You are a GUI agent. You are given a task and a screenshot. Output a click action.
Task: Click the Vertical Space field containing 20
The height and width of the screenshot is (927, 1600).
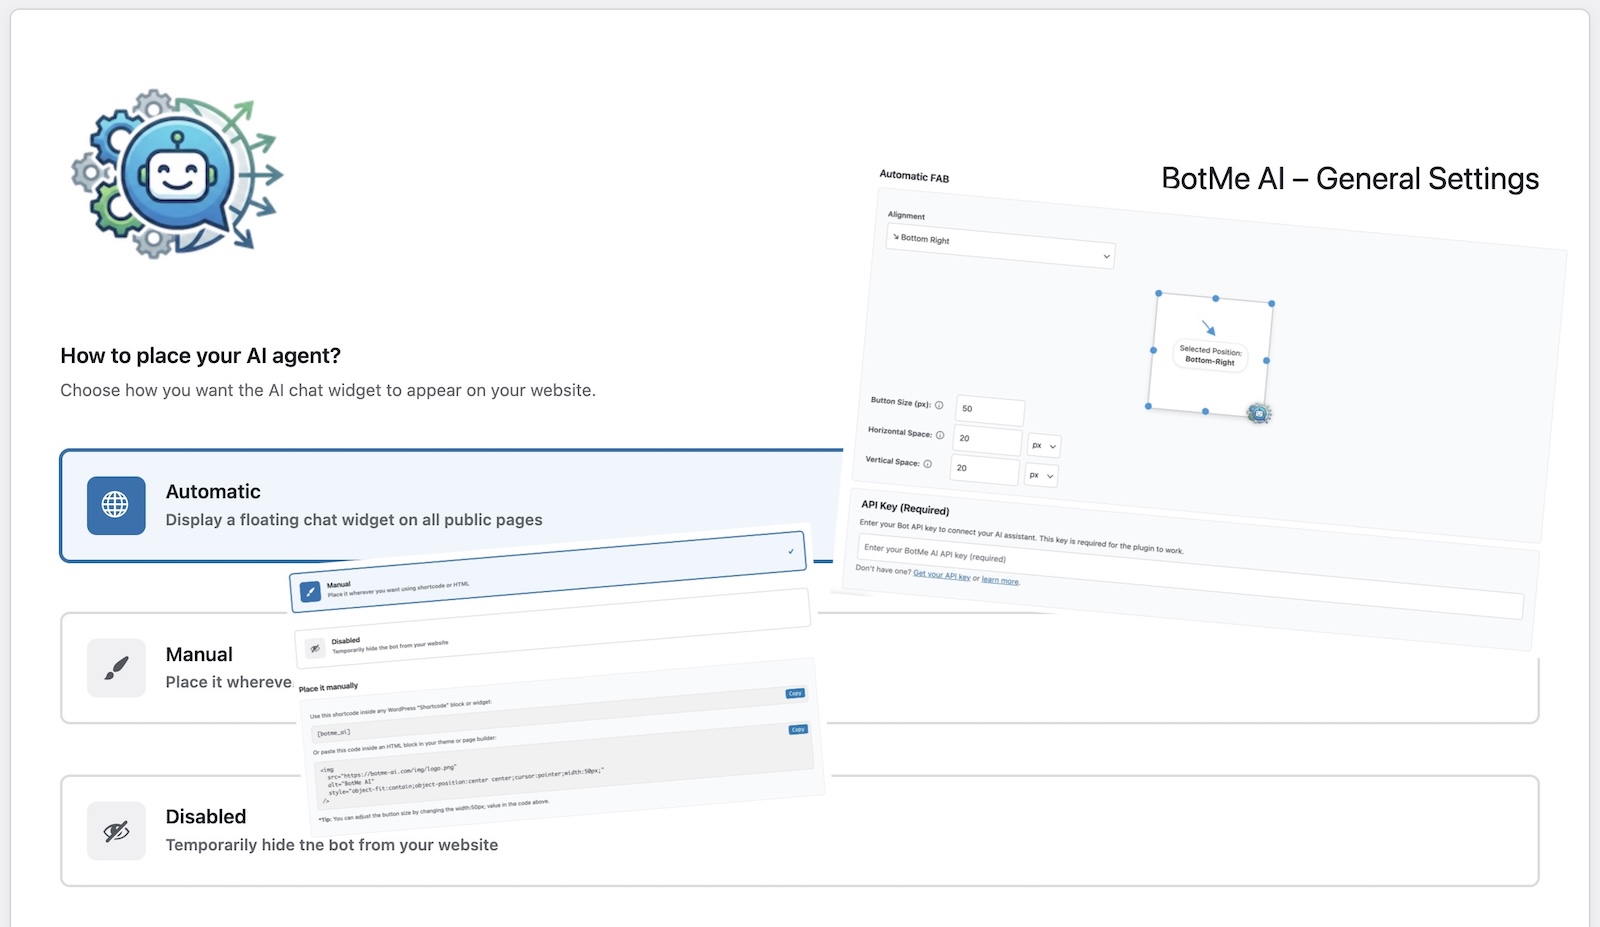(985, 470)
